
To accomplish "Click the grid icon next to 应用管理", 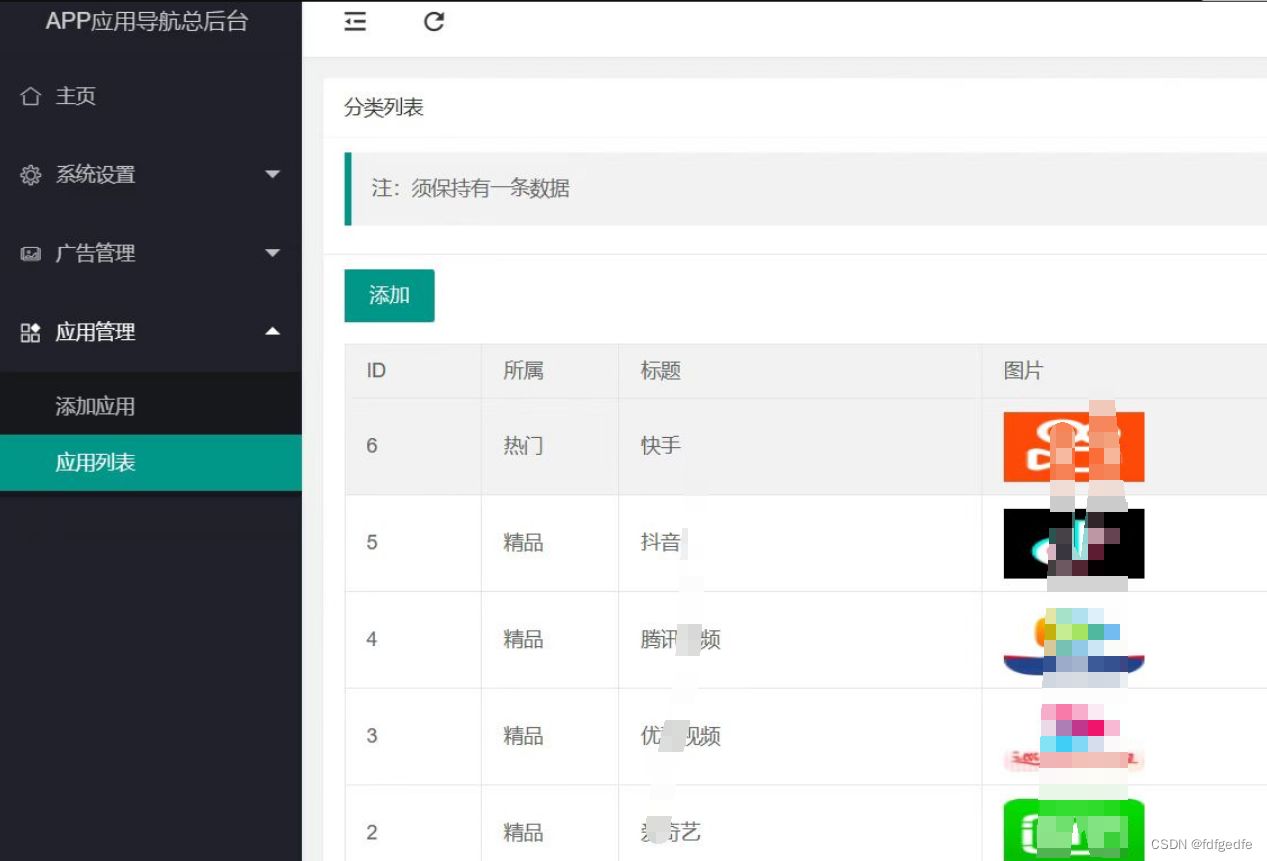I will 29,332.
